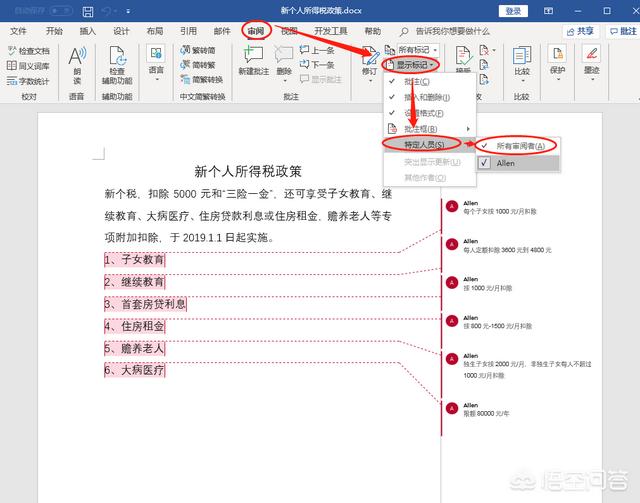
Task: Click the 登录 sign-in button
Action: (513, 11)
